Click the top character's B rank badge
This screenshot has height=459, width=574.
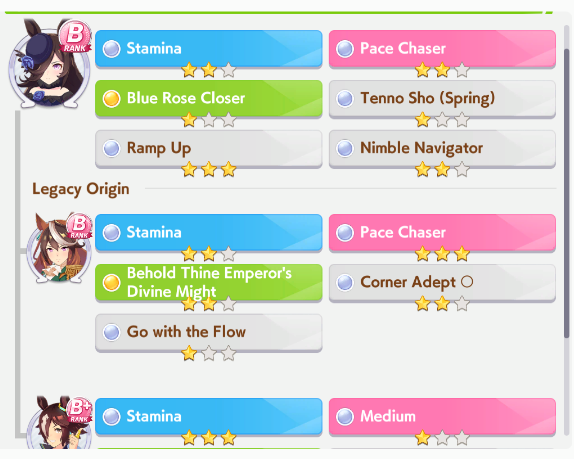pos(75,37)
